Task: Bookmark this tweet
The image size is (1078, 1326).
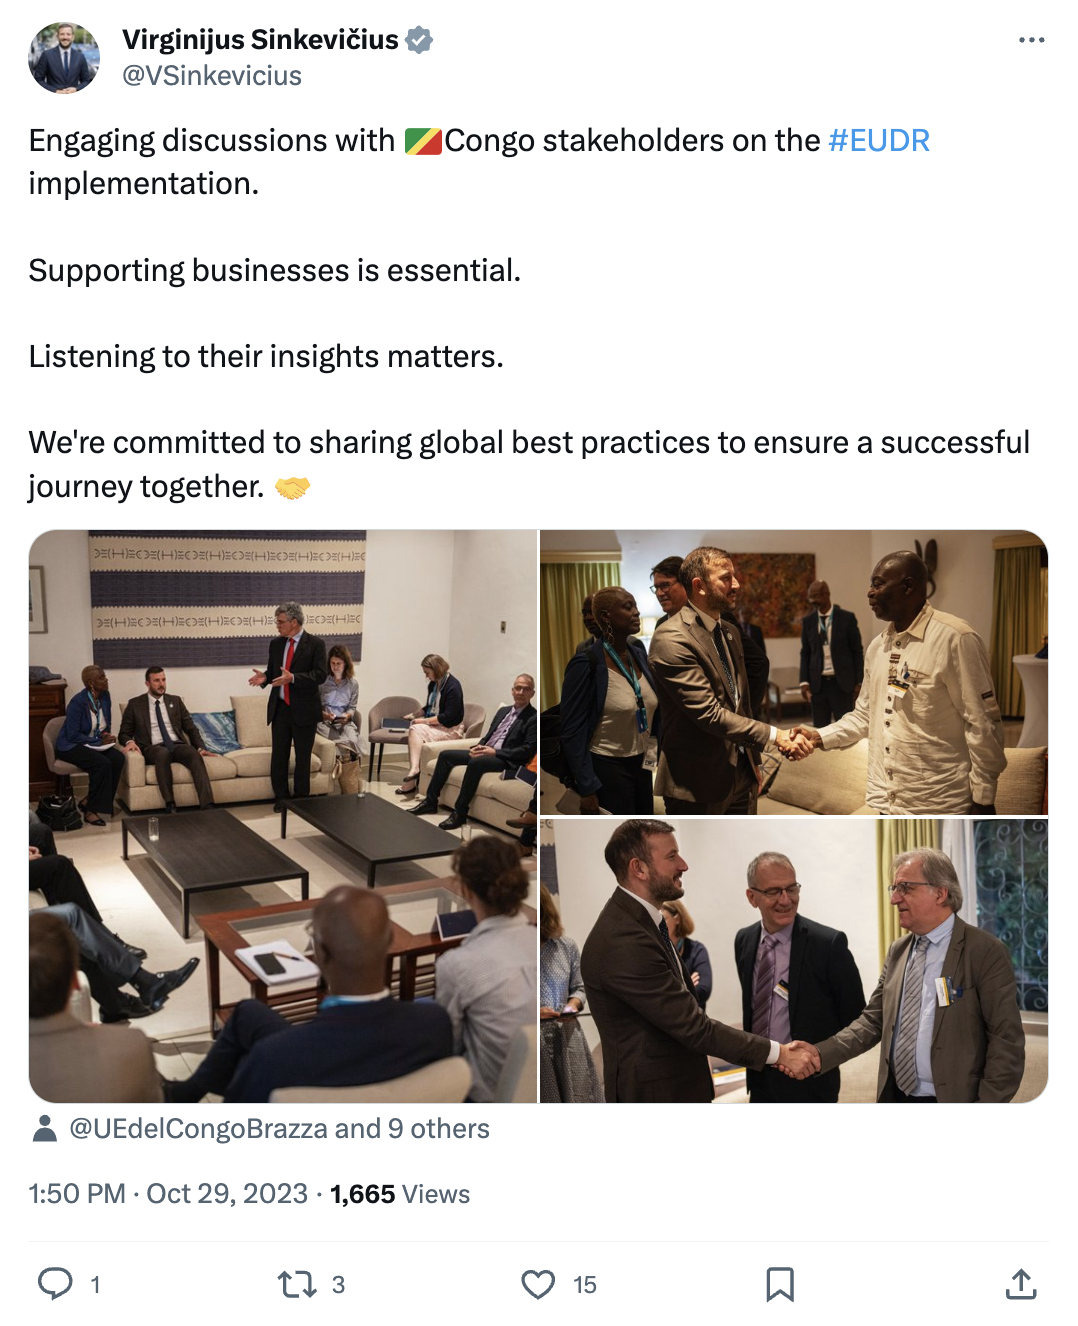Action: pyautogui.click(x=780, y=1284)
